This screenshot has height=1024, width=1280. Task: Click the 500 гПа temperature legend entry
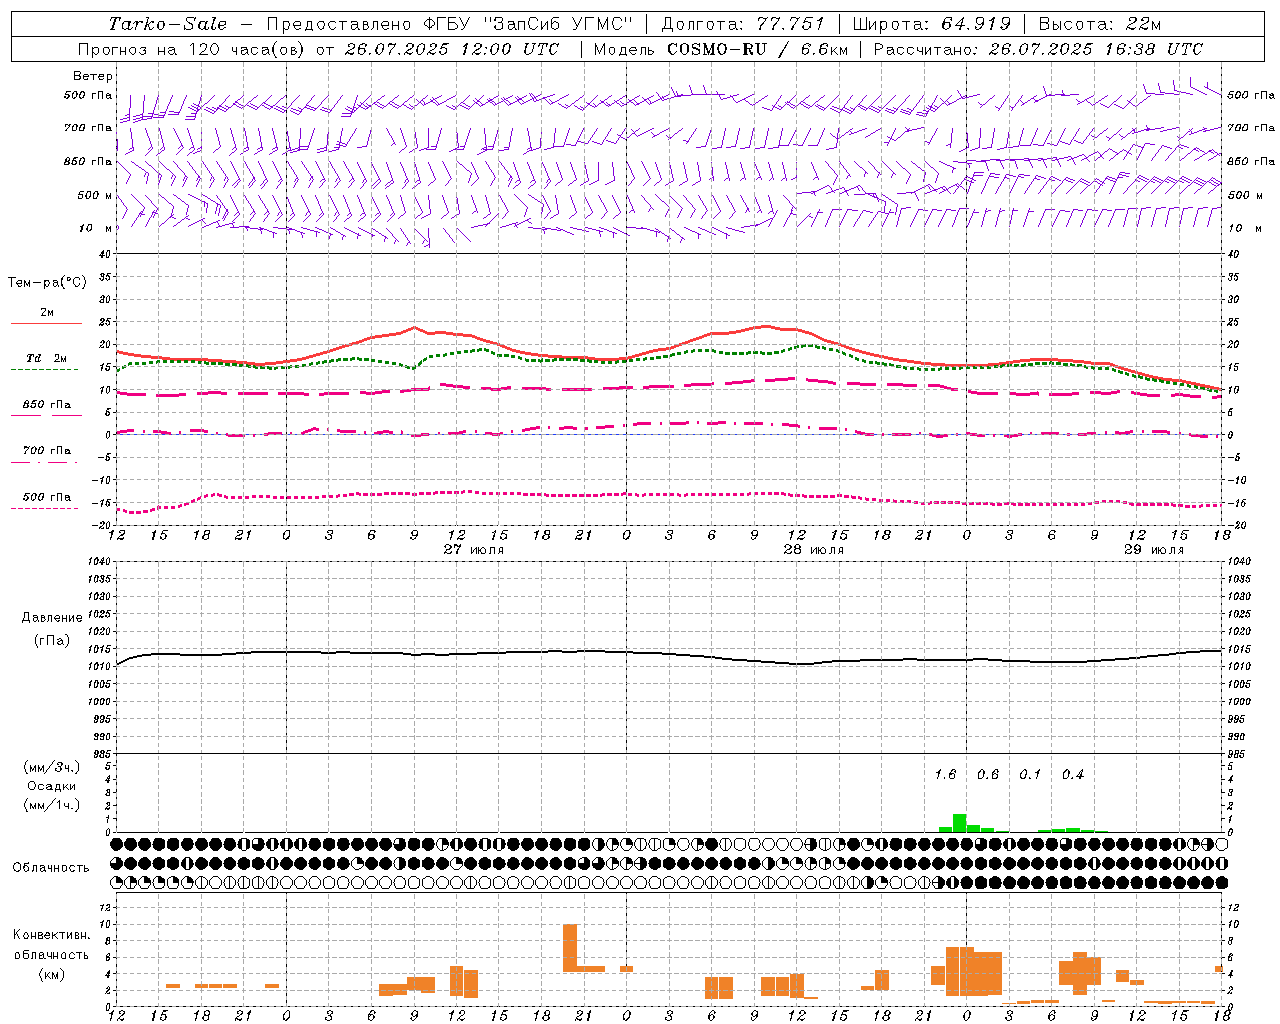[x=47, y=497]
